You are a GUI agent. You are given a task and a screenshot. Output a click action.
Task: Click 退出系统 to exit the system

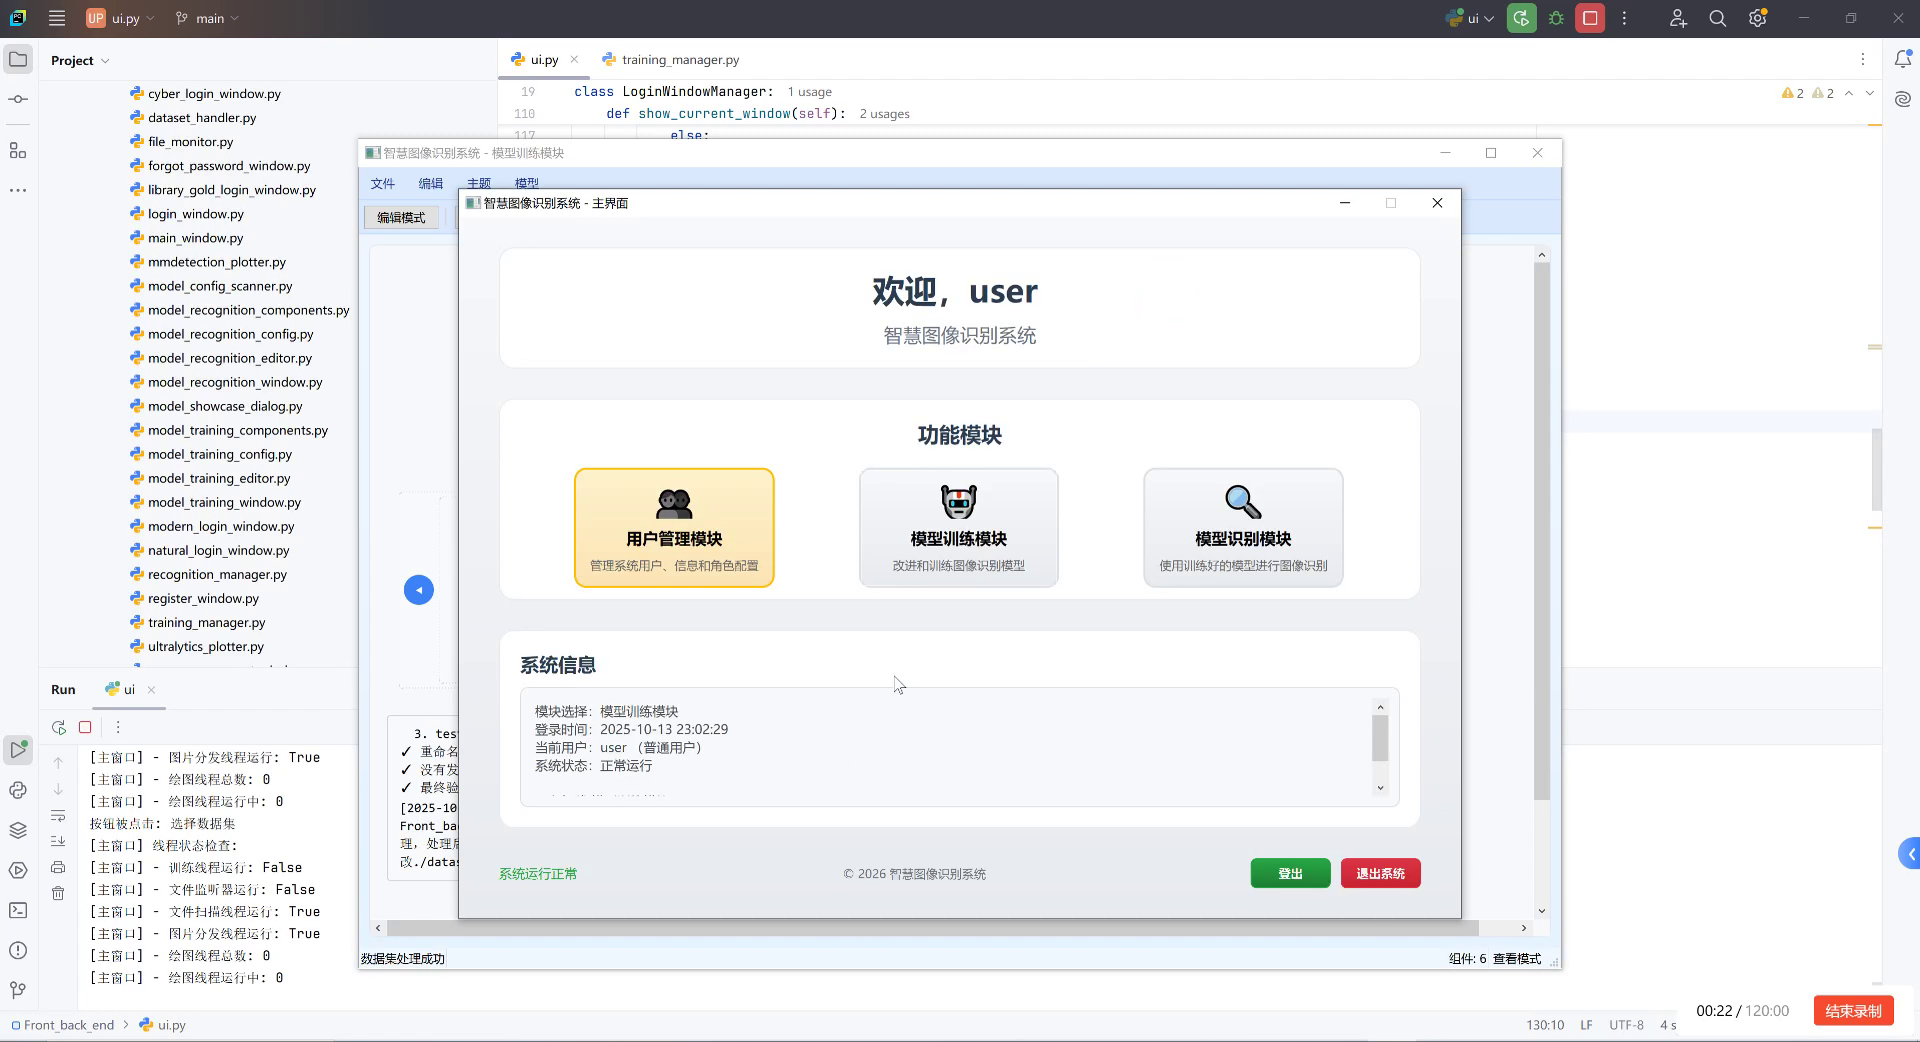point(1379,873)
